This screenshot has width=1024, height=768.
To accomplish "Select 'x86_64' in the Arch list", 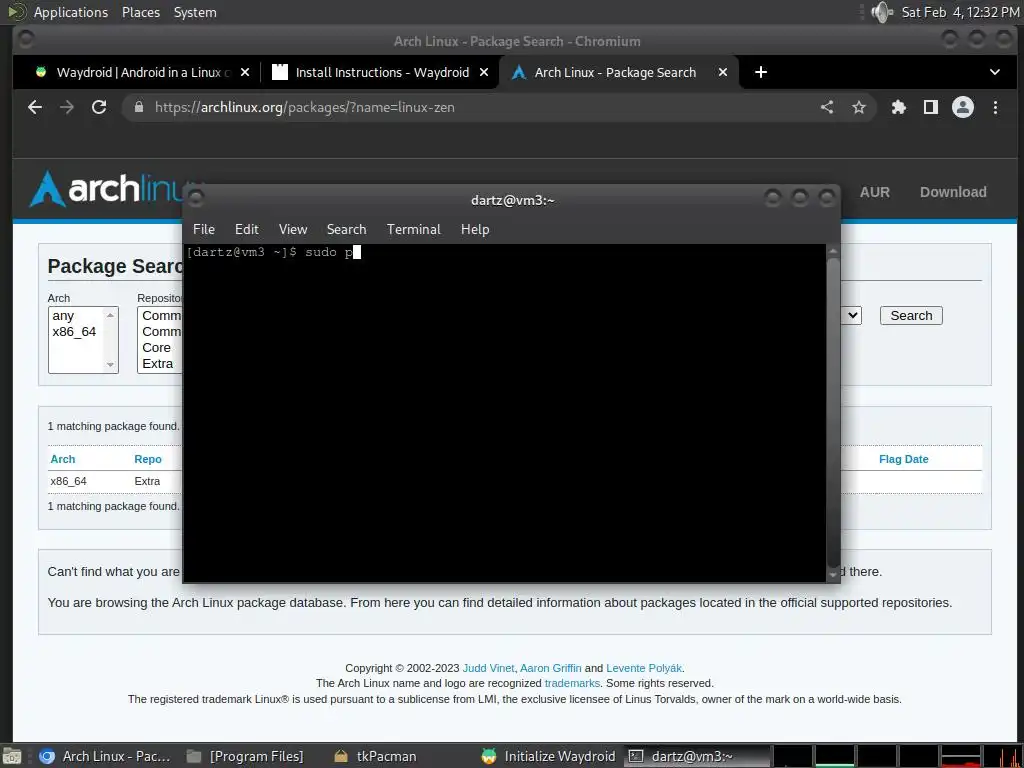I will [74, 332].
